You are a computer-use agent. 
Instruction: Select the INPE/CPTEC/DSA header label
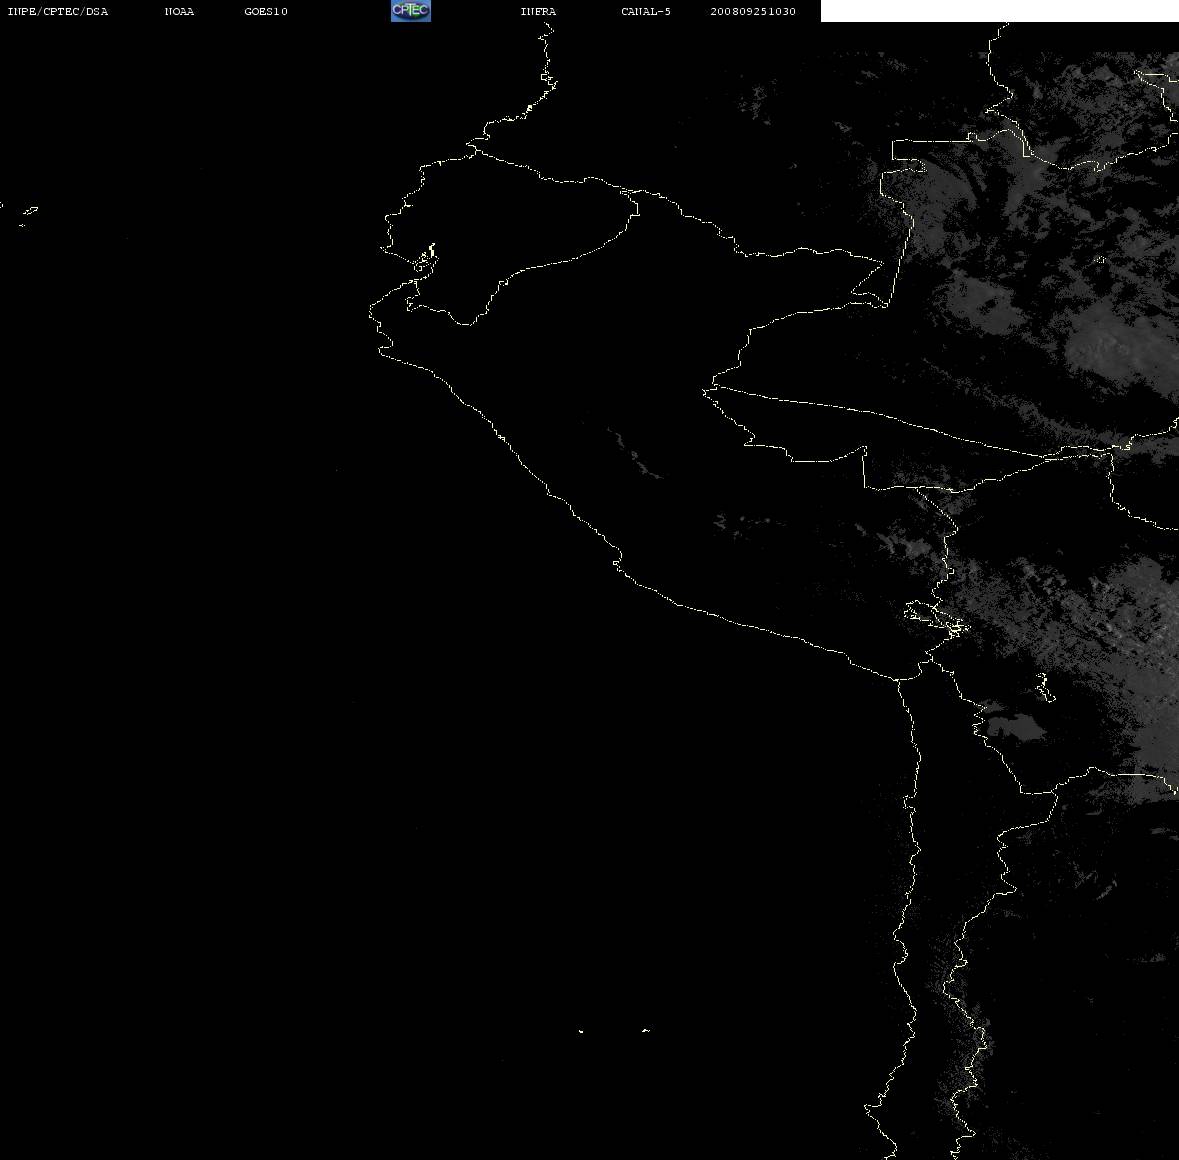57,11
